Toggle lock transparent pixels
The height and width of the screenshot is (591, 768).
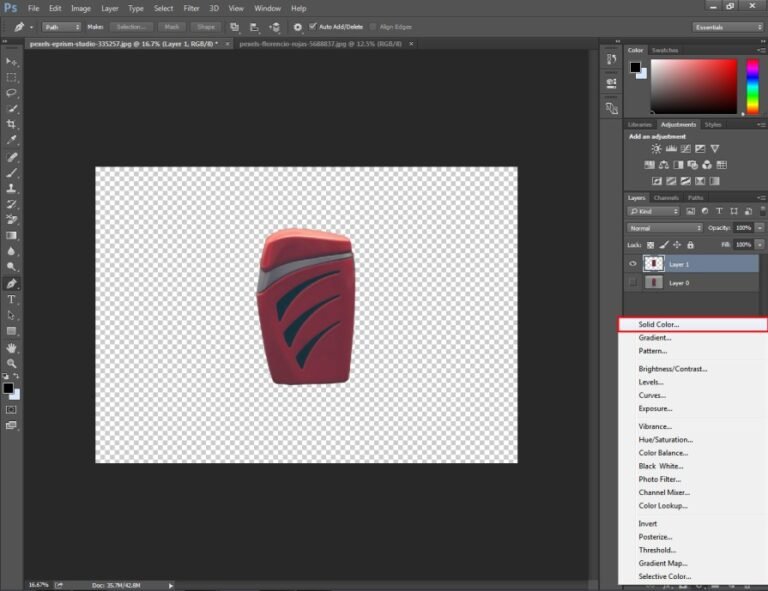tap(650, 245)
